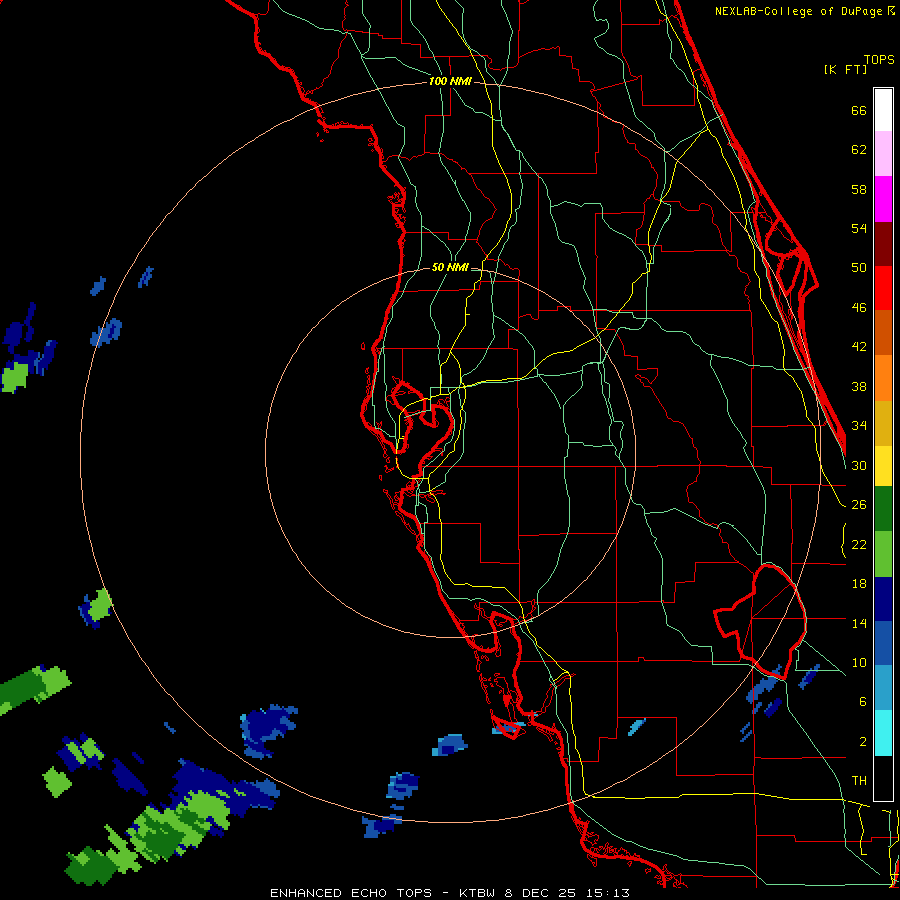Click the dark green legend swatch
The width and height of the screenshot is (900, 900).
pos(883,509)
